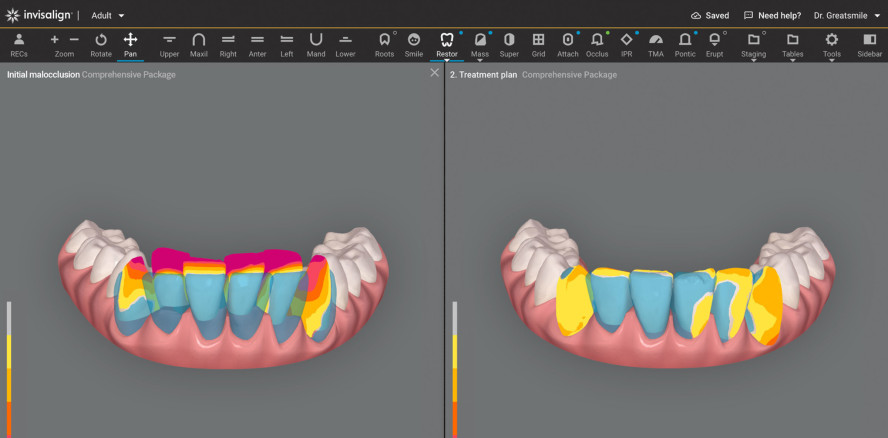Show the Mandibular arch view

pos(316,44)
